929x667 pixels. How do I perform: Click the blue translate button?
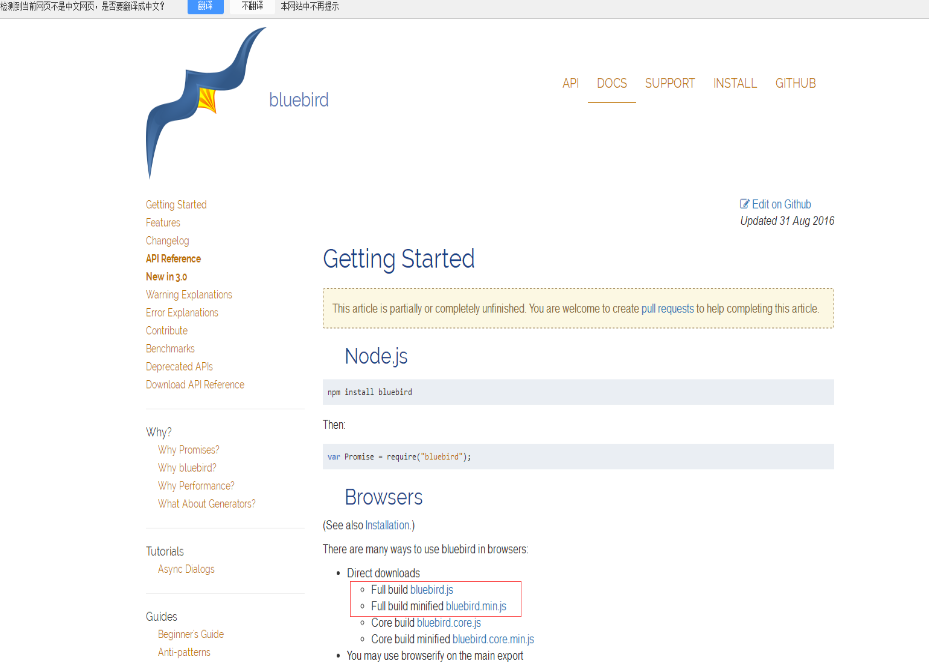click(x=206, y=7)
